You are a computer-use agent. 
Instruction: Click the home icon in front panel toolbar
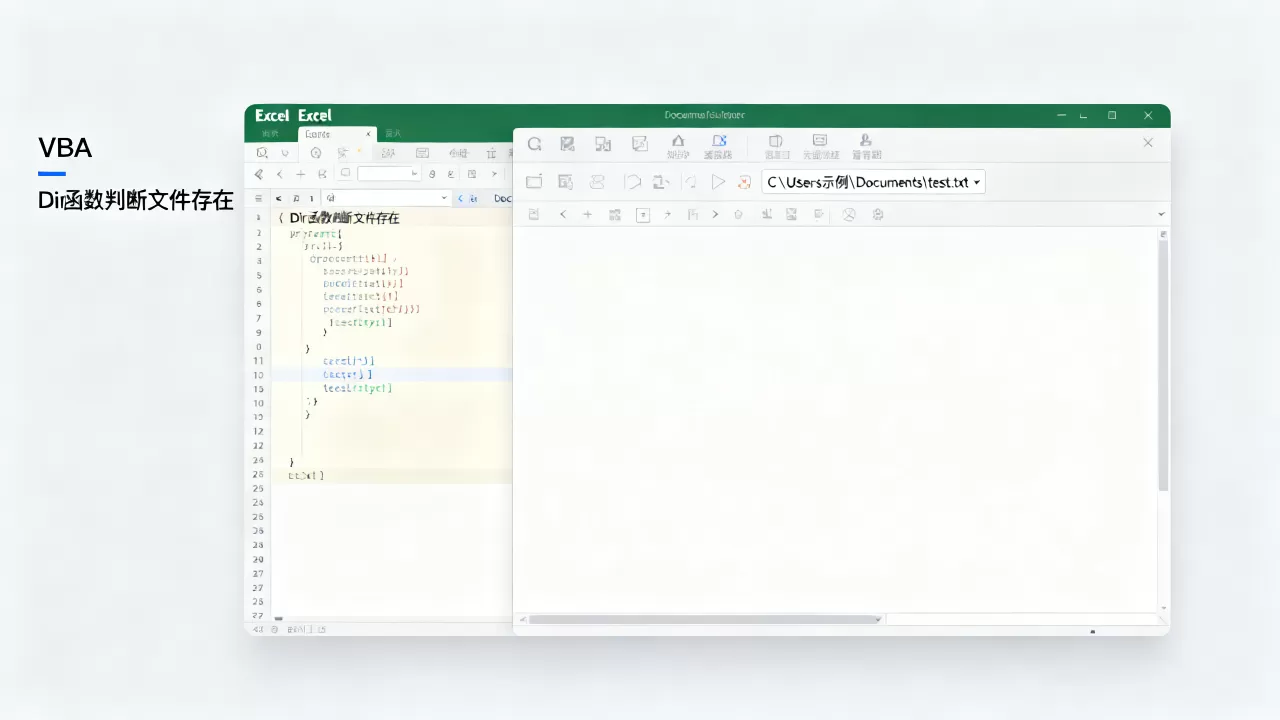coord(678,142)
